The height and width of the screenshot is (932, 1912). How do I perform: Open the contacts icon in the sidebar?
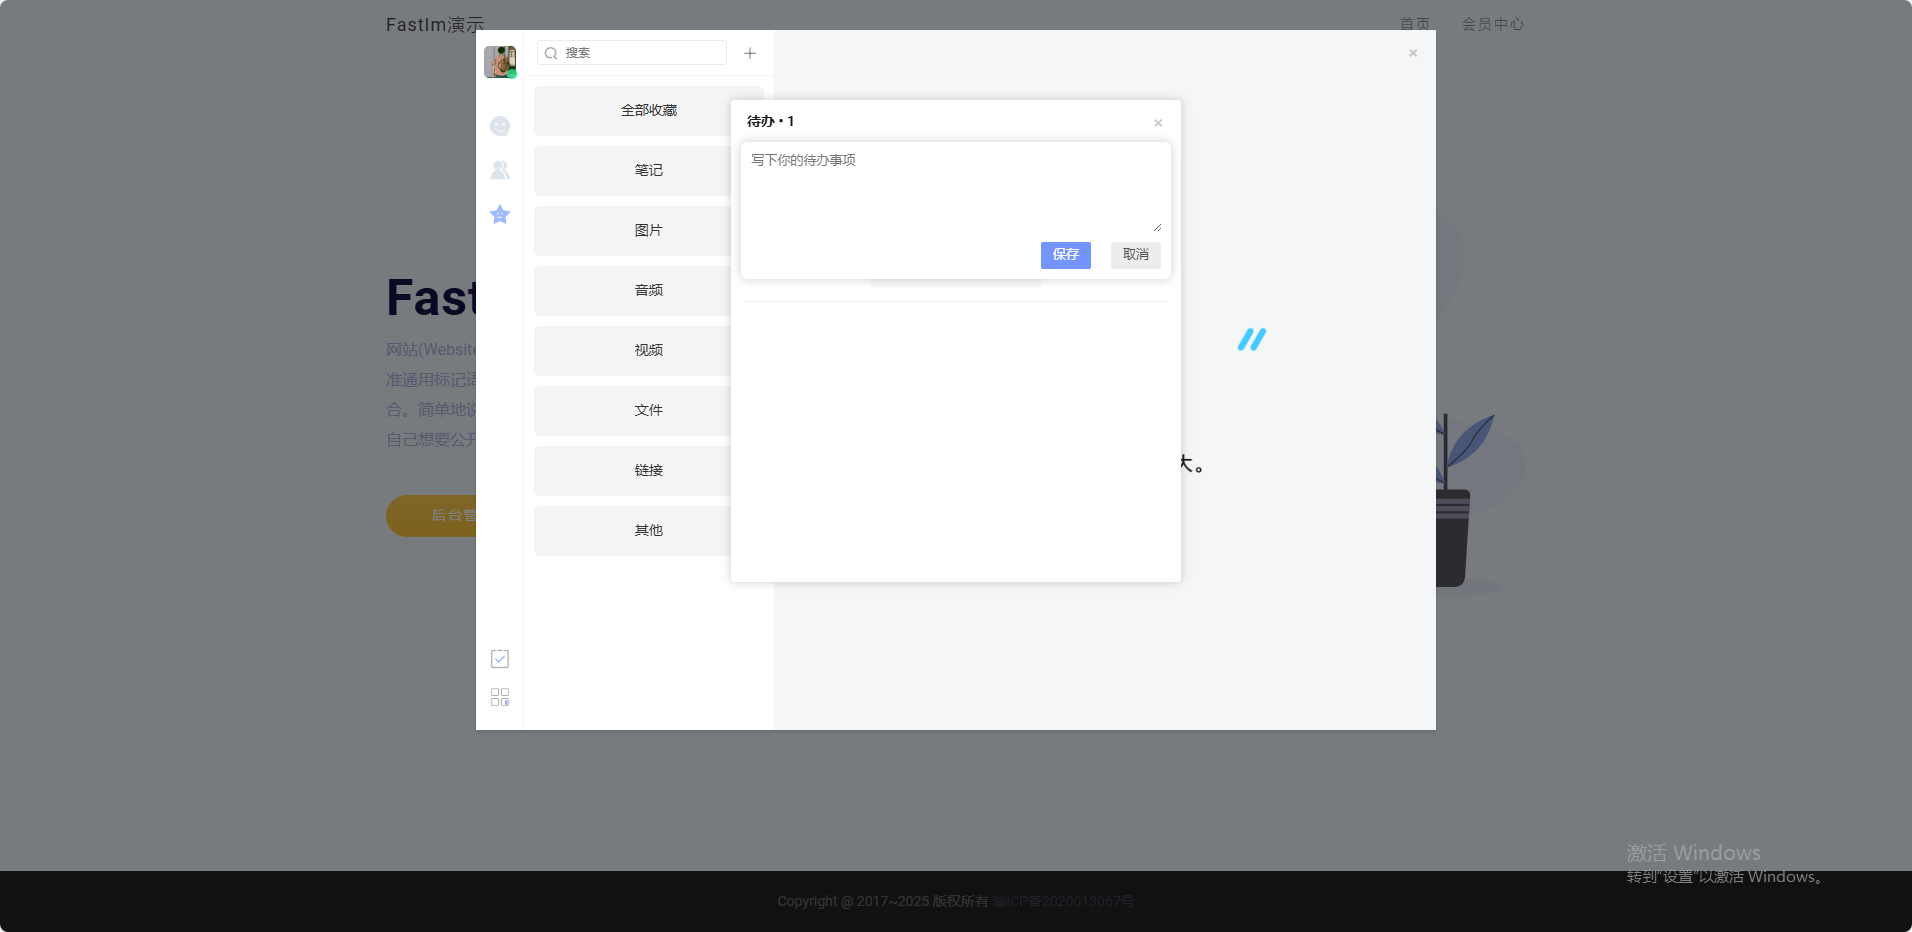click(500, 170)
